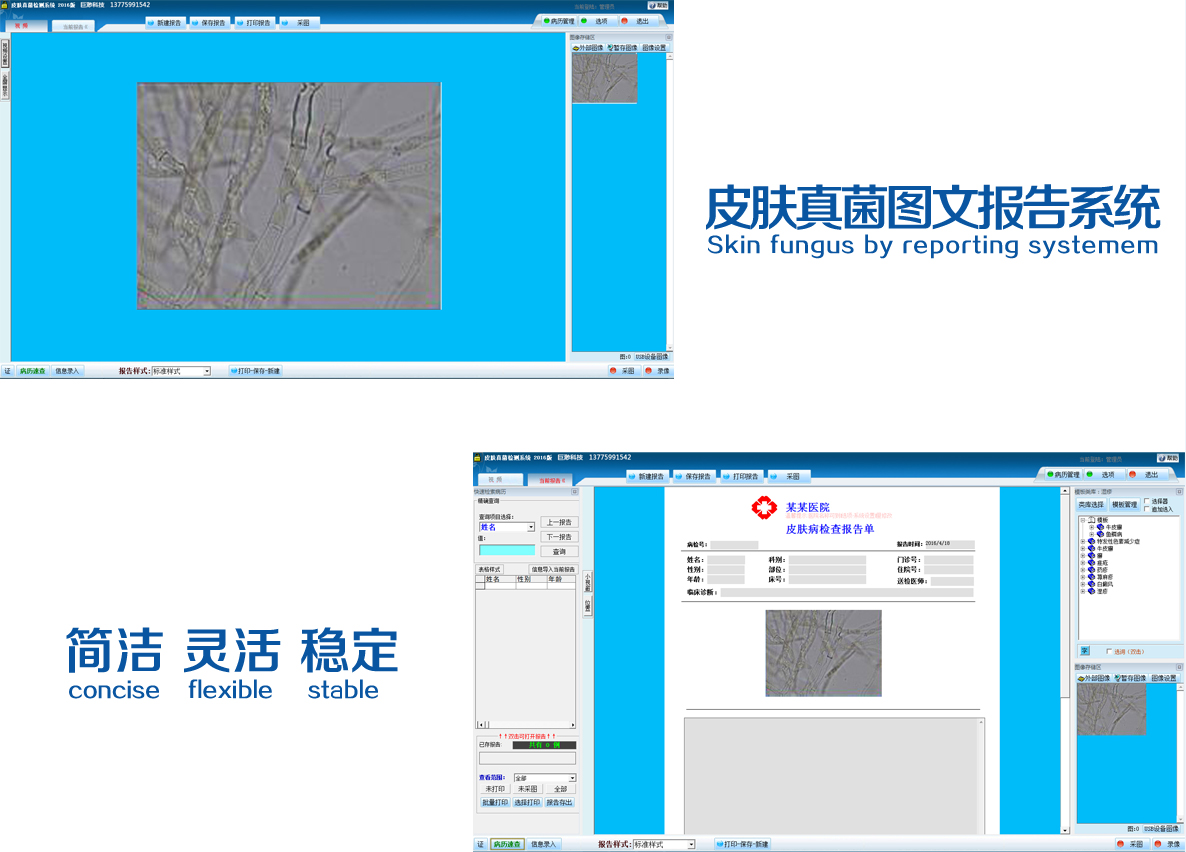
Task: Click 外部图像 in the upper window's image panel
Action: pos(588,47)
